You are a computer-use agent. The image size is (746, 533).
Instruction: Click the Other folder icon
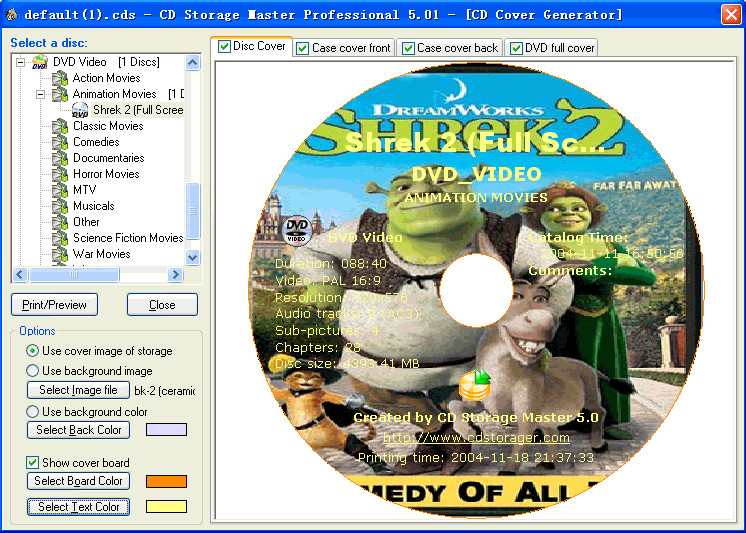pyautogui.click(x=60, y=222)
